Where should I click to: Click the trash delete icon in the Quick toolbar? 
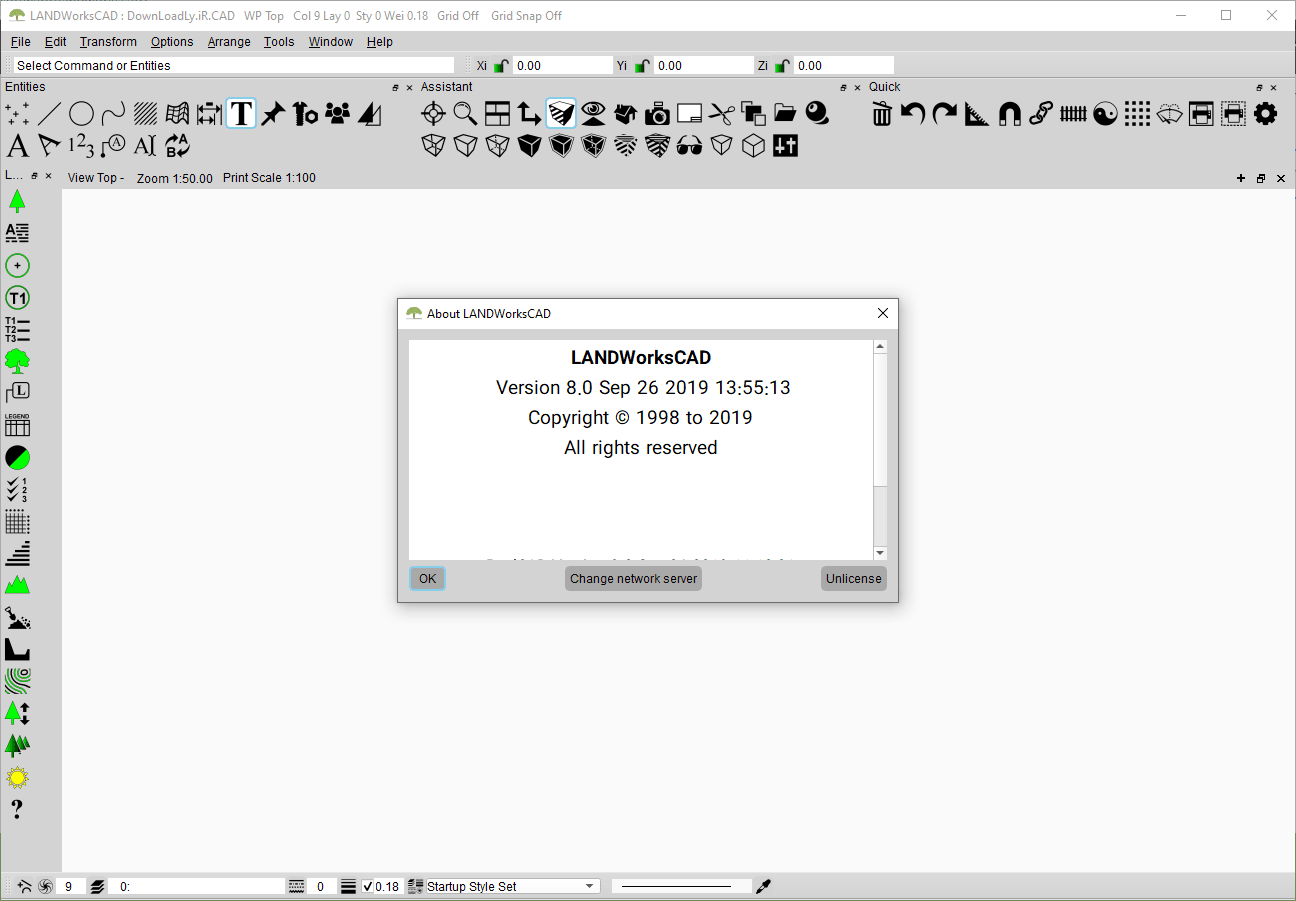click(881, 113)
